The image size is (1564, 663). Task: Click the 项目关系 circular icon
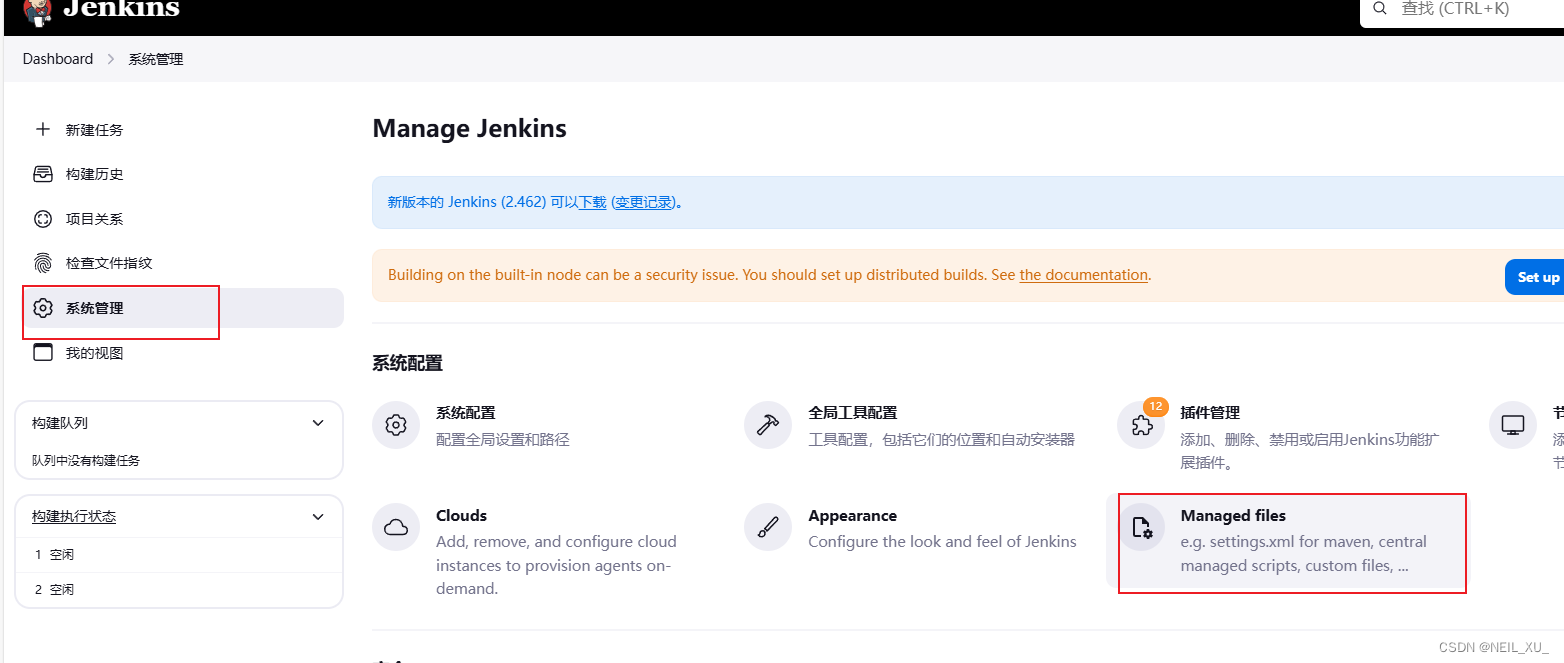42,219
